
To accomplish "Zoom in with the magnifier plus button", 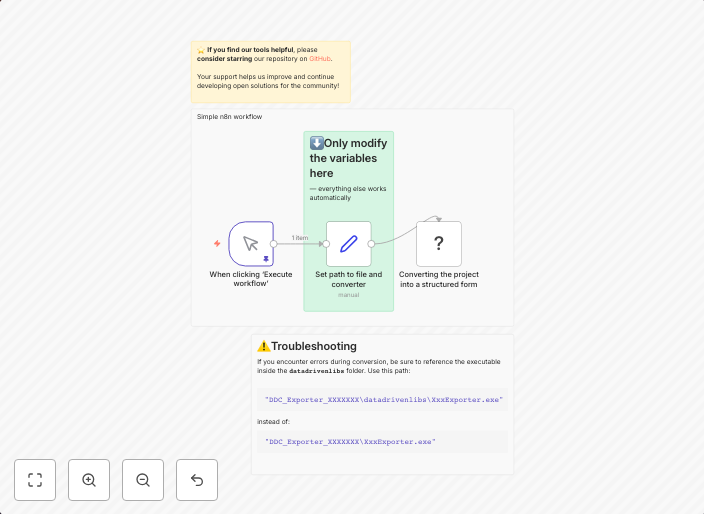I will point(89,480).
